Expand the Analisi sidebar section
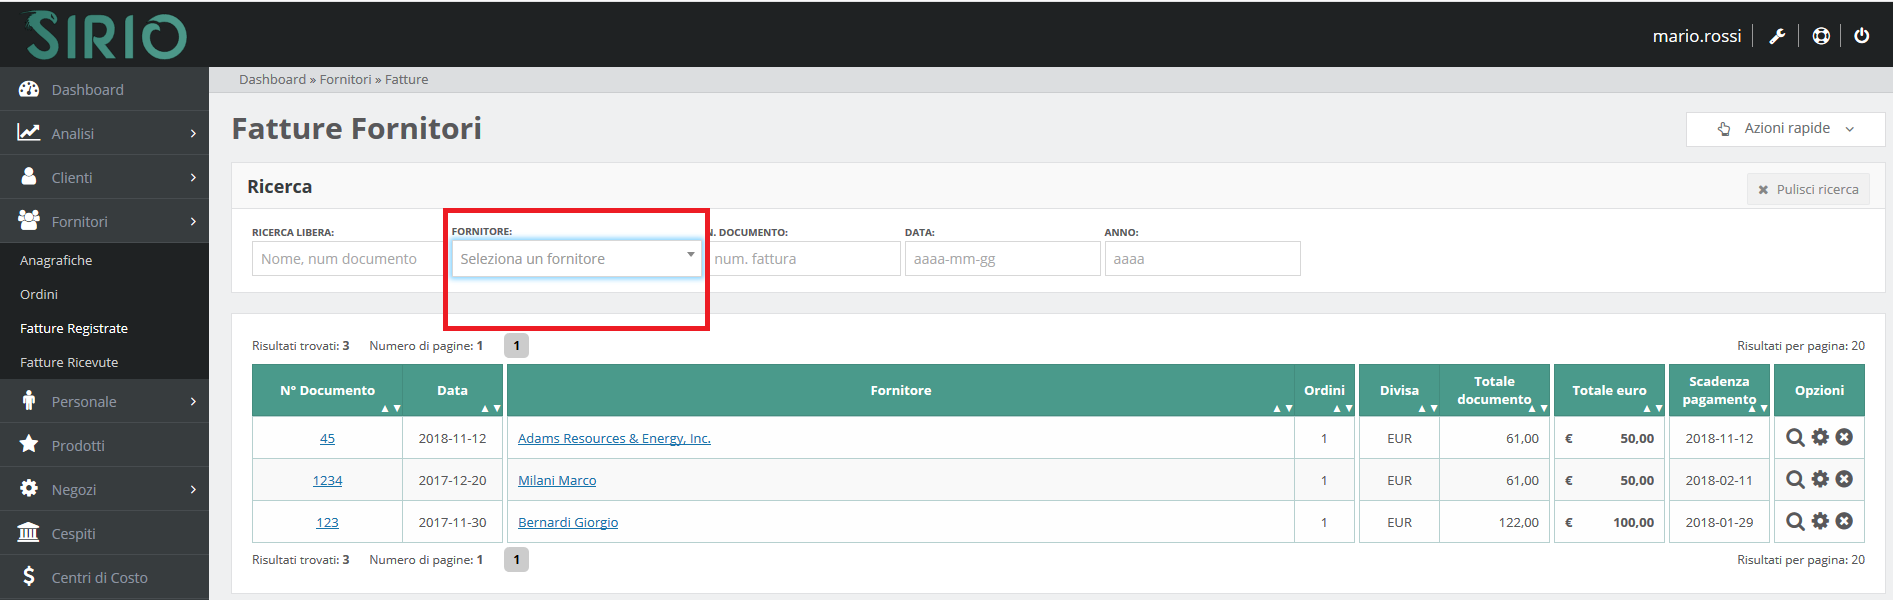1893x600 pixels. click(104, 133)
